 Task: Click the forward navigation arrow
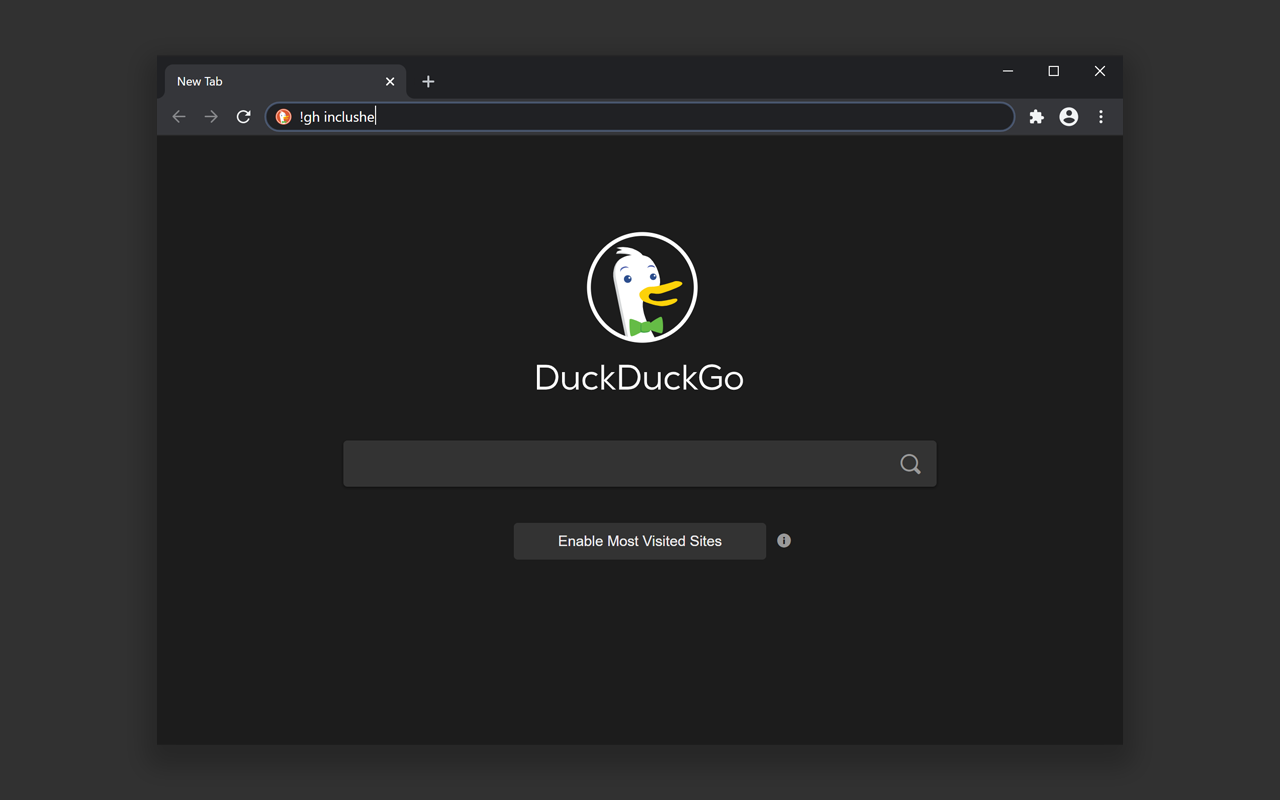(211, 117)
